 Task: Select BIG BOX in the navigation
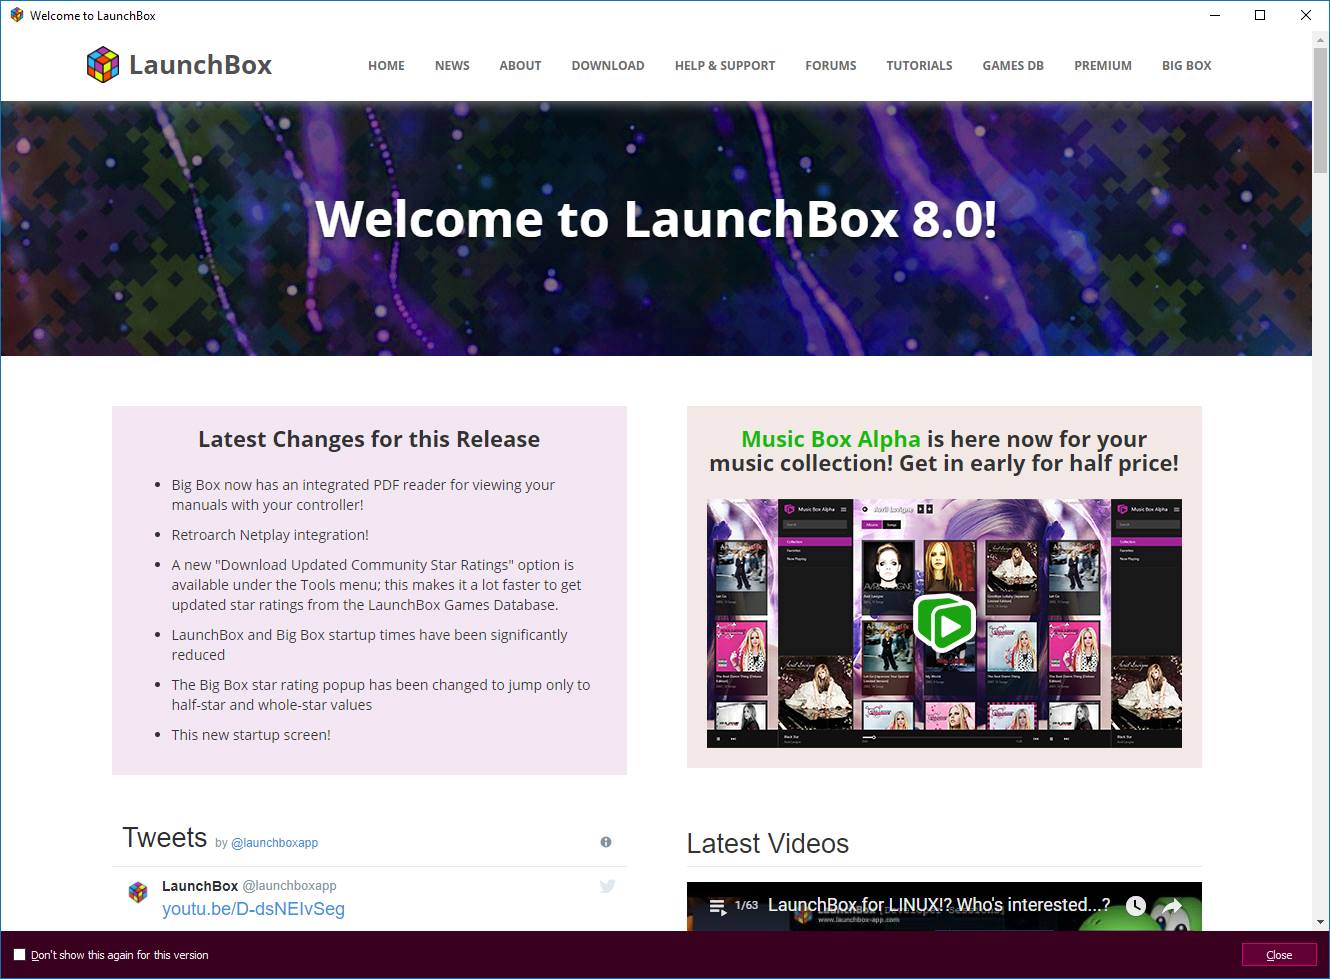pyautogui.click(x=1186, y=66)
